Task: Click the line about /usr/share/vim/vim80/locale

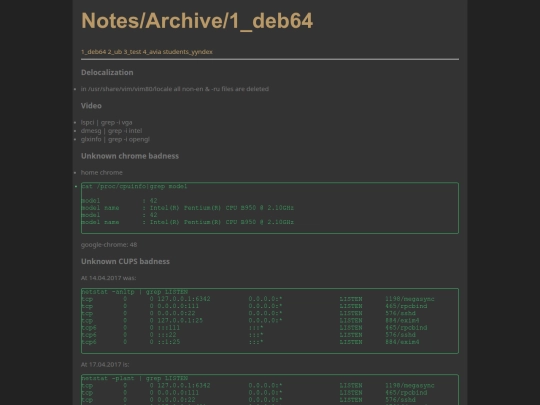Action: tap(175, 89)
